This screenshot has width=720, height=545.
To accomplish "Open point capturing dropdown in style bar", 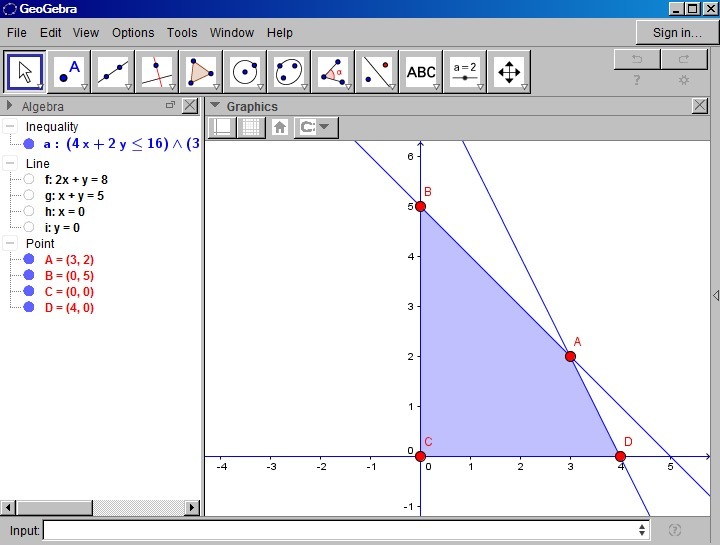I will [x=316, y=127].
